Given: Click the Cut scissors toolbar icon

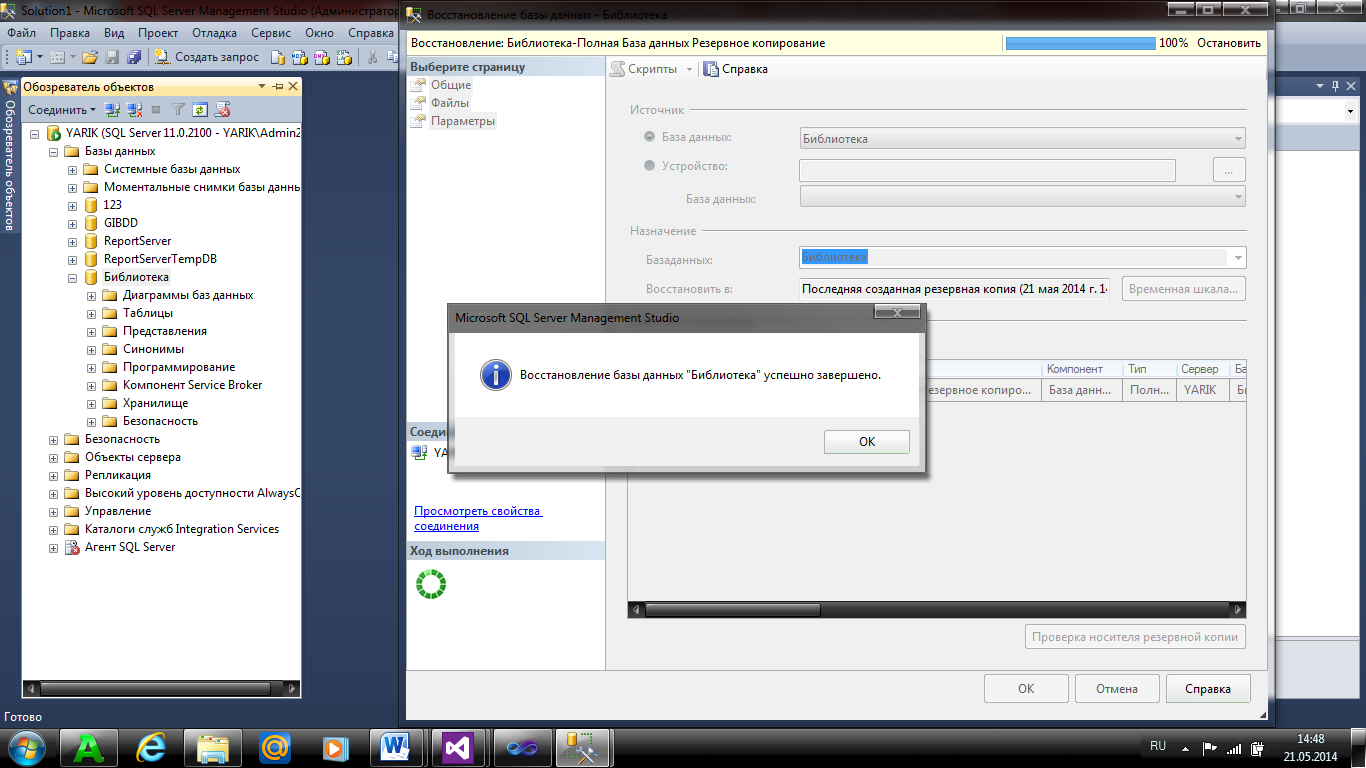Looking at the screenshot, I should 373,57.
